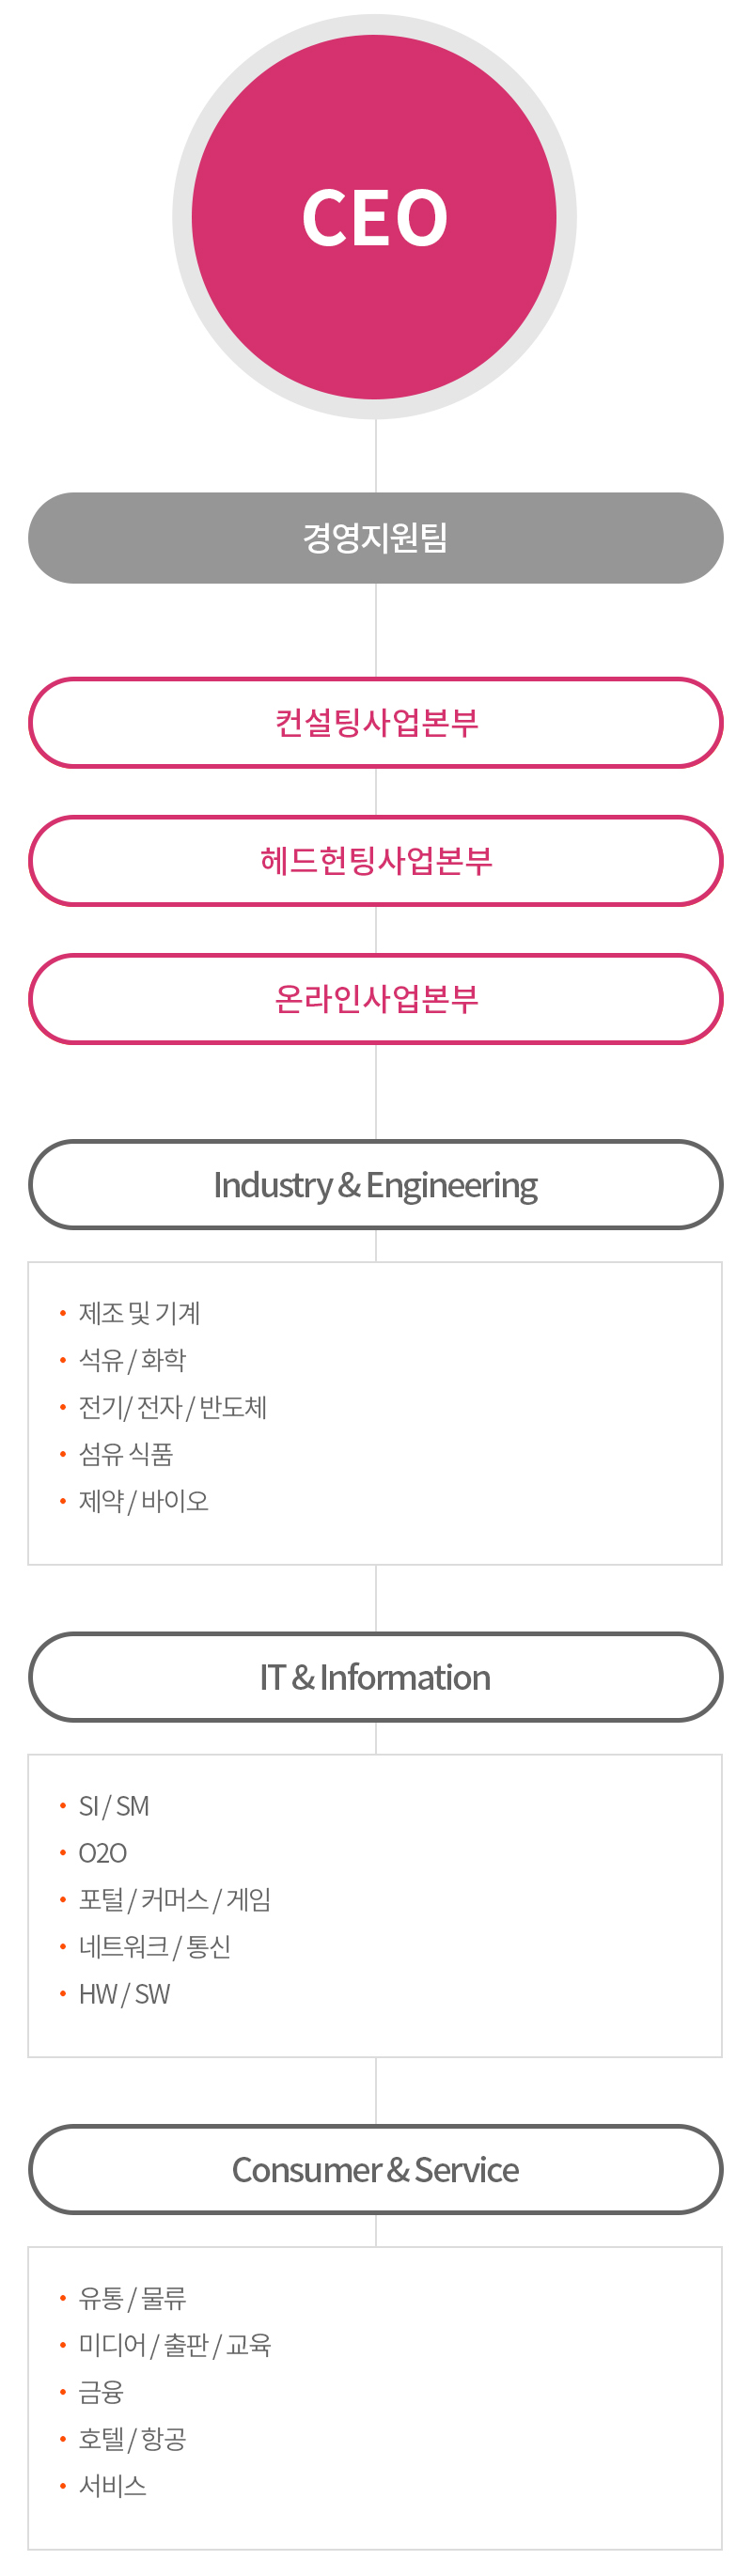
Task: Click the 제조 및 기계 list item
Action: click(139, 1313)
